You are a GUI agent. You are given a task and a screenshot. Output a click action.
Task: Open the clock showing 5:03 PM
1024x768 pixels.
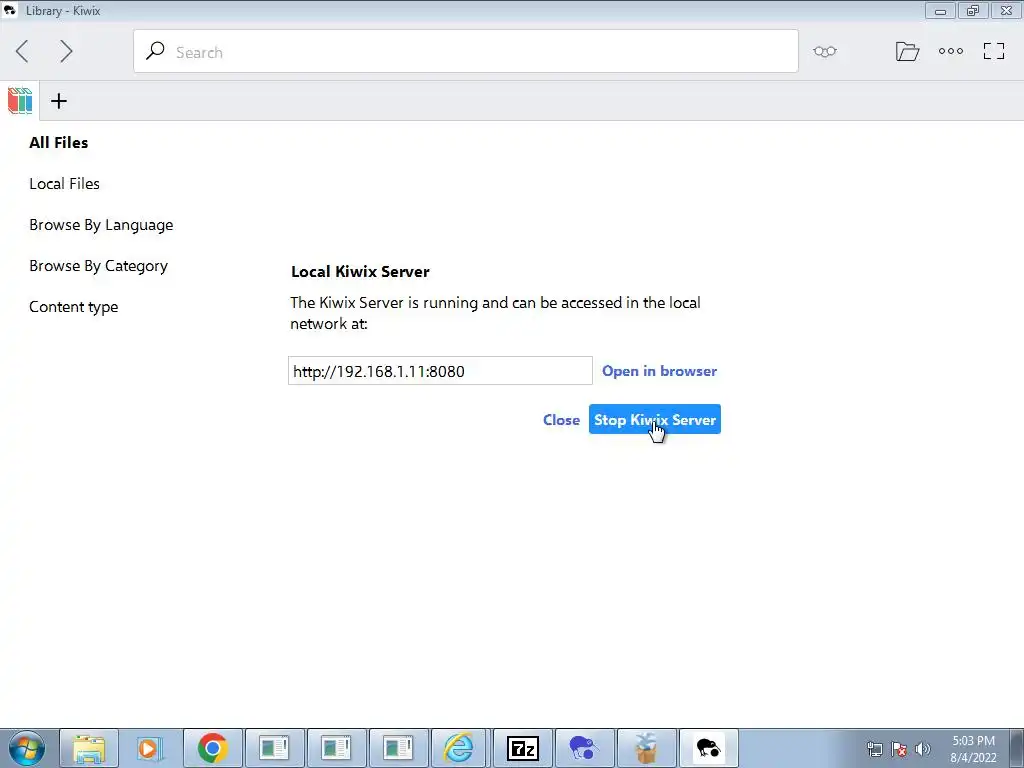click(973, 749)
